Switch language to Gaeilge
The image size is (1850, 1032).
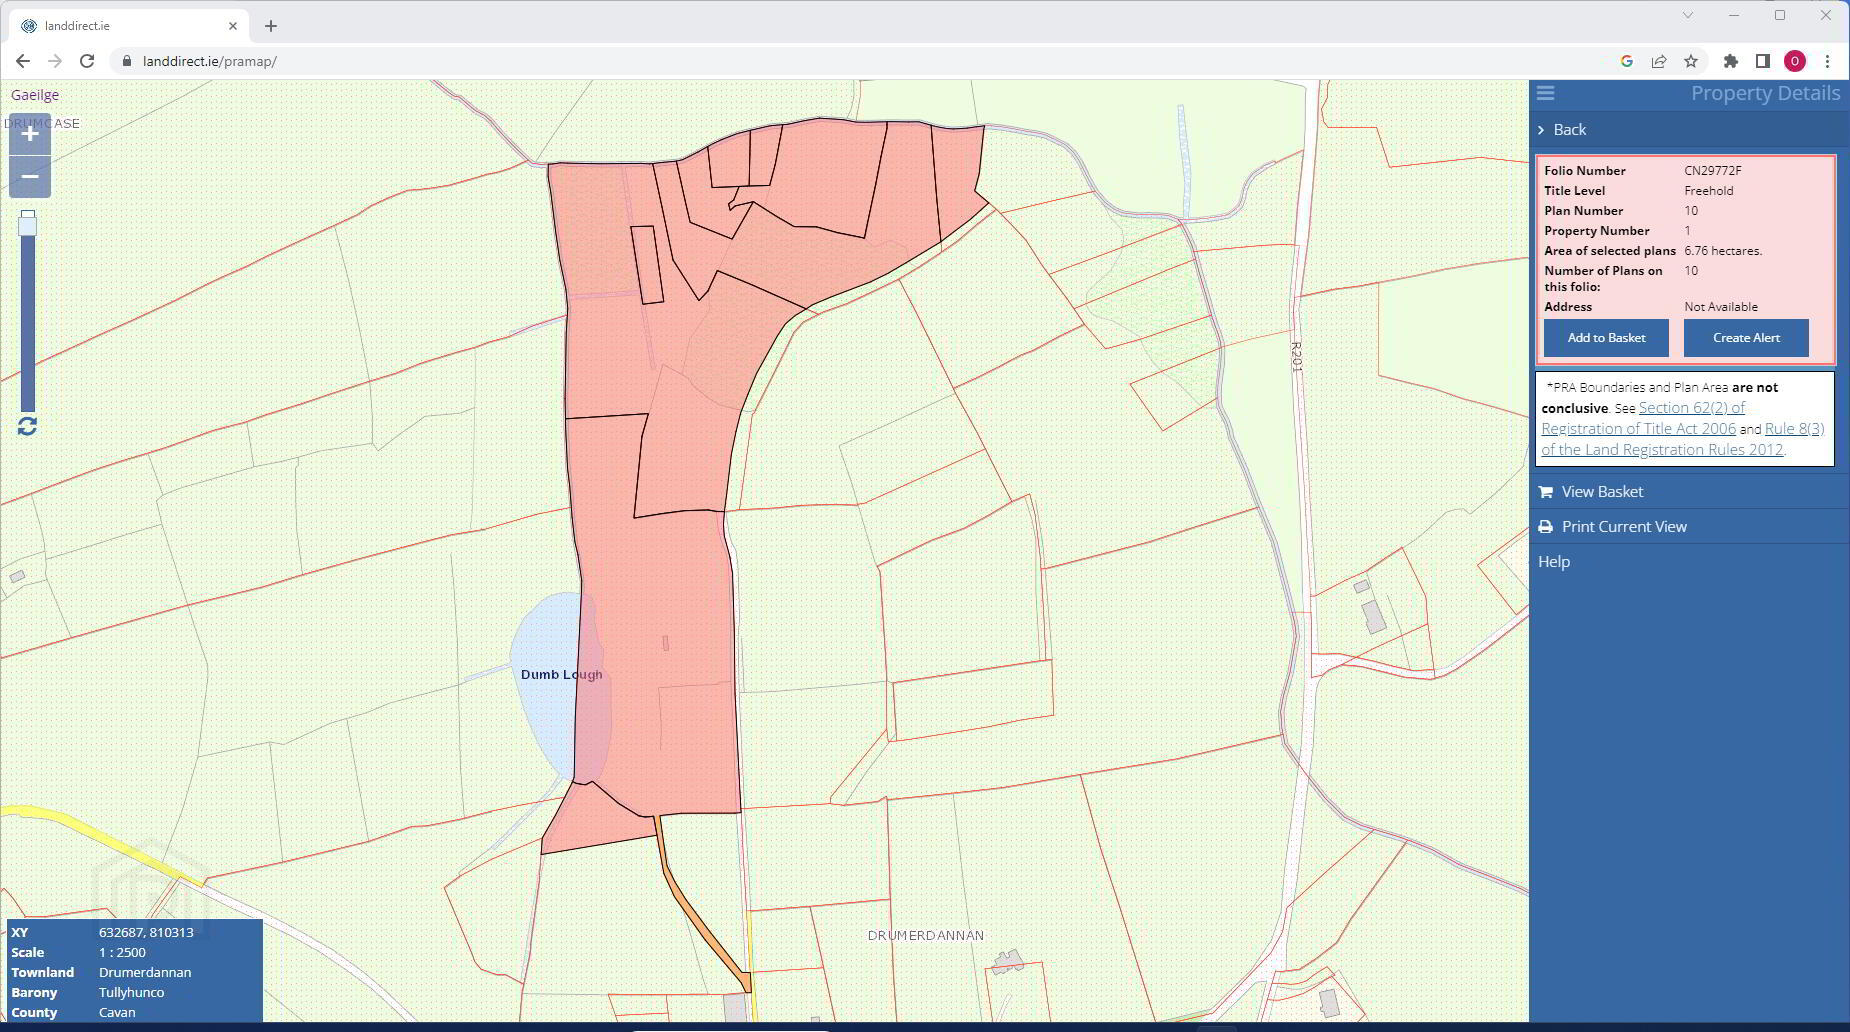[35, 95]
